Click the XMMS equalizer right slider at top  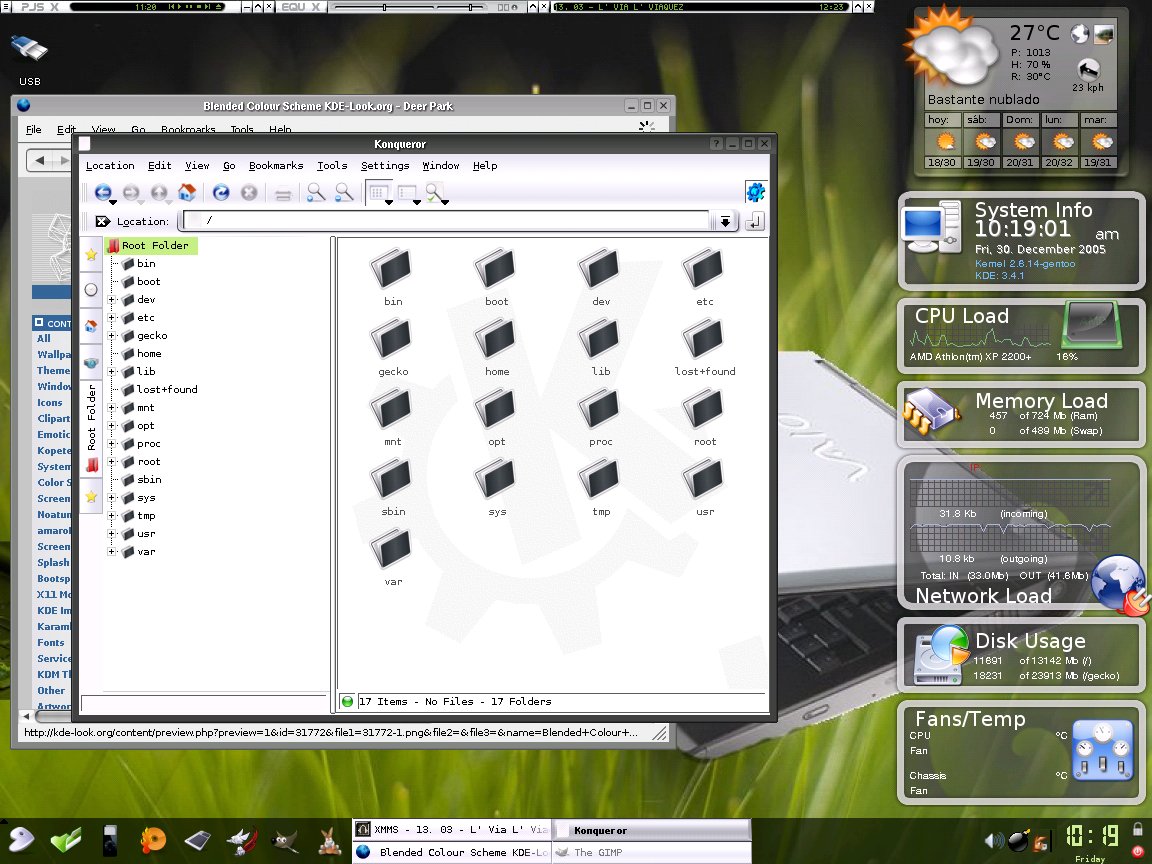coord(471,7)
